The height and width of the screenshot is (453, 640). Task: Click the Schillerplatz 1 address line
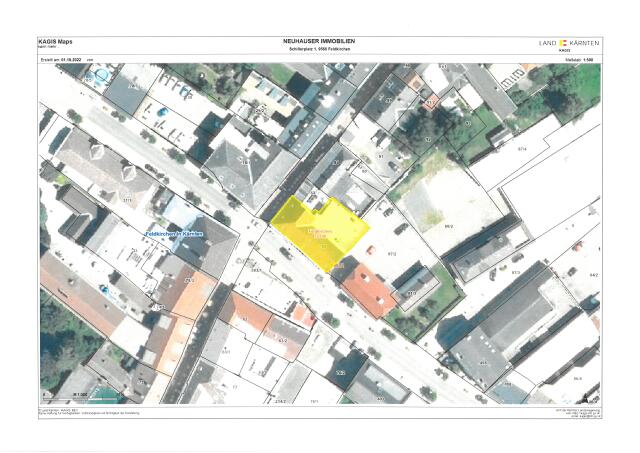(x=319, y=50)
